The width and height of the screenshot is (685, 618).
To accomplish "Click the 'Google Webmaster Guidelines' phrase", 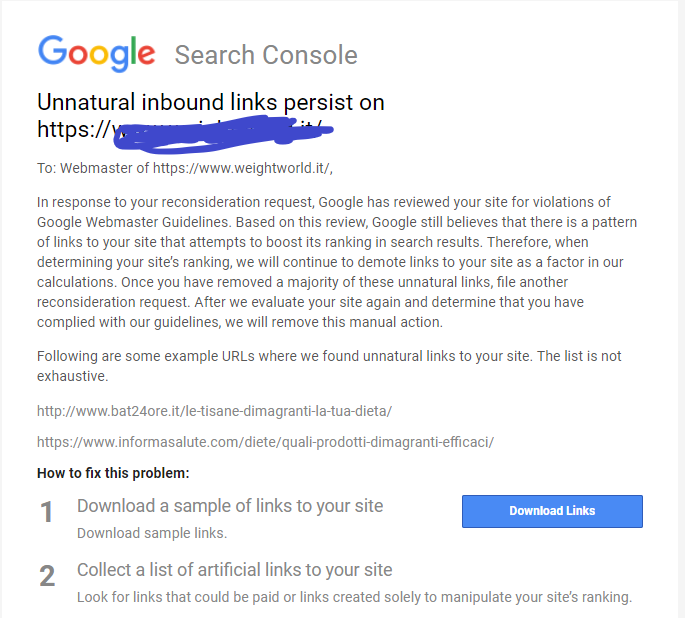I will (x=127, y=220).
